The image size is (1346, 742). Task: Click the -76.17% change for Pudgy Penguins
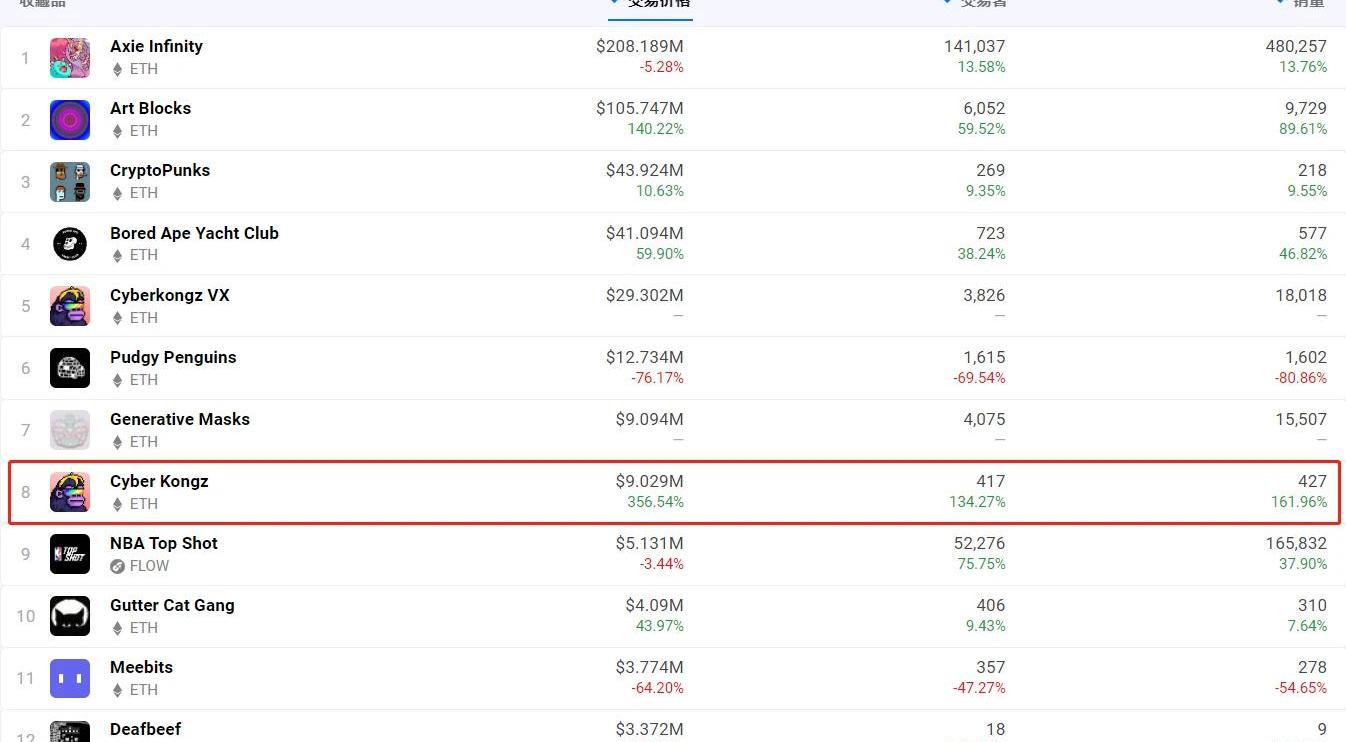pyautogui.click(x=658, y=378)
